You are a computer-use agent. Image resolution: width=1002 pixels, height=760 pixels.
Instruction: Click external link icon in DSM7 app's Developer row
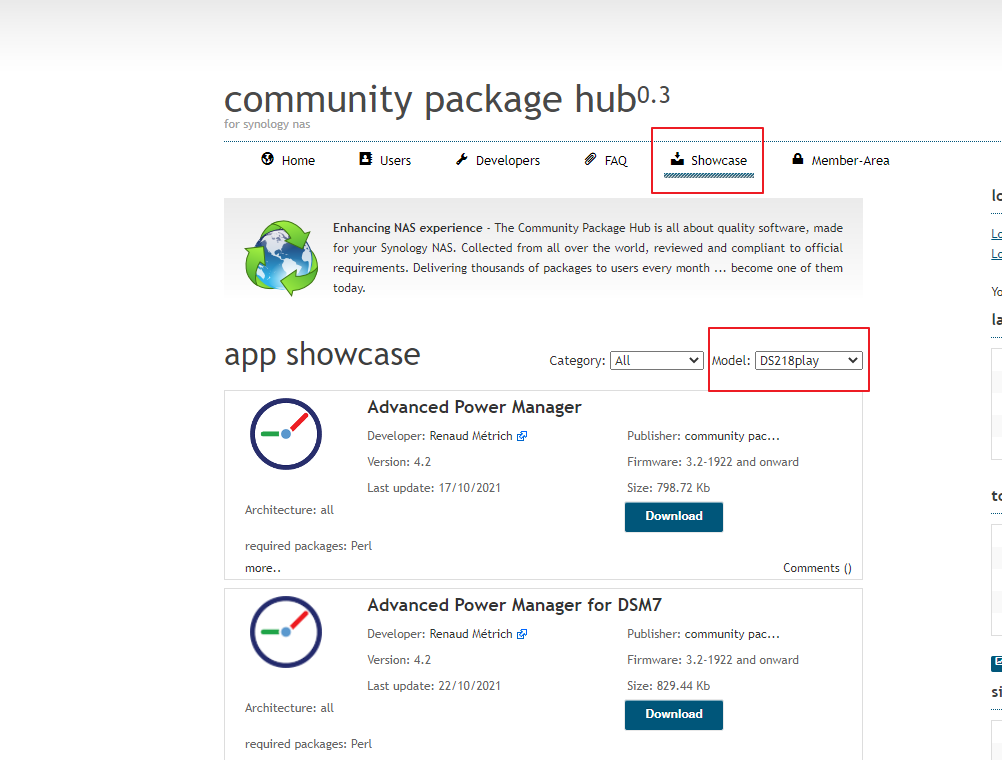pyautogui.click(x=522, y=634)
